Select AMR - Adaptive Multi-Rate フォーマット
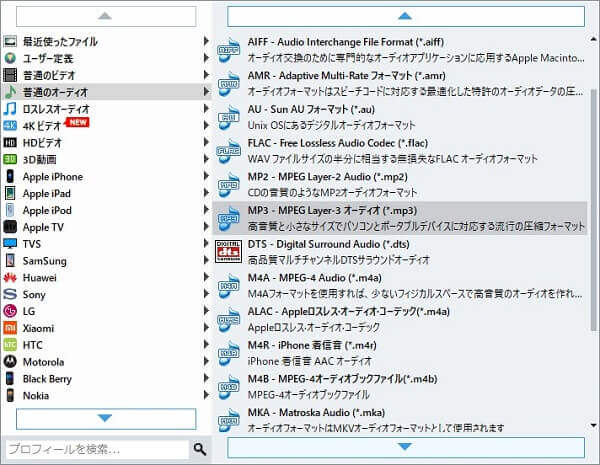 tap(400, 84)
